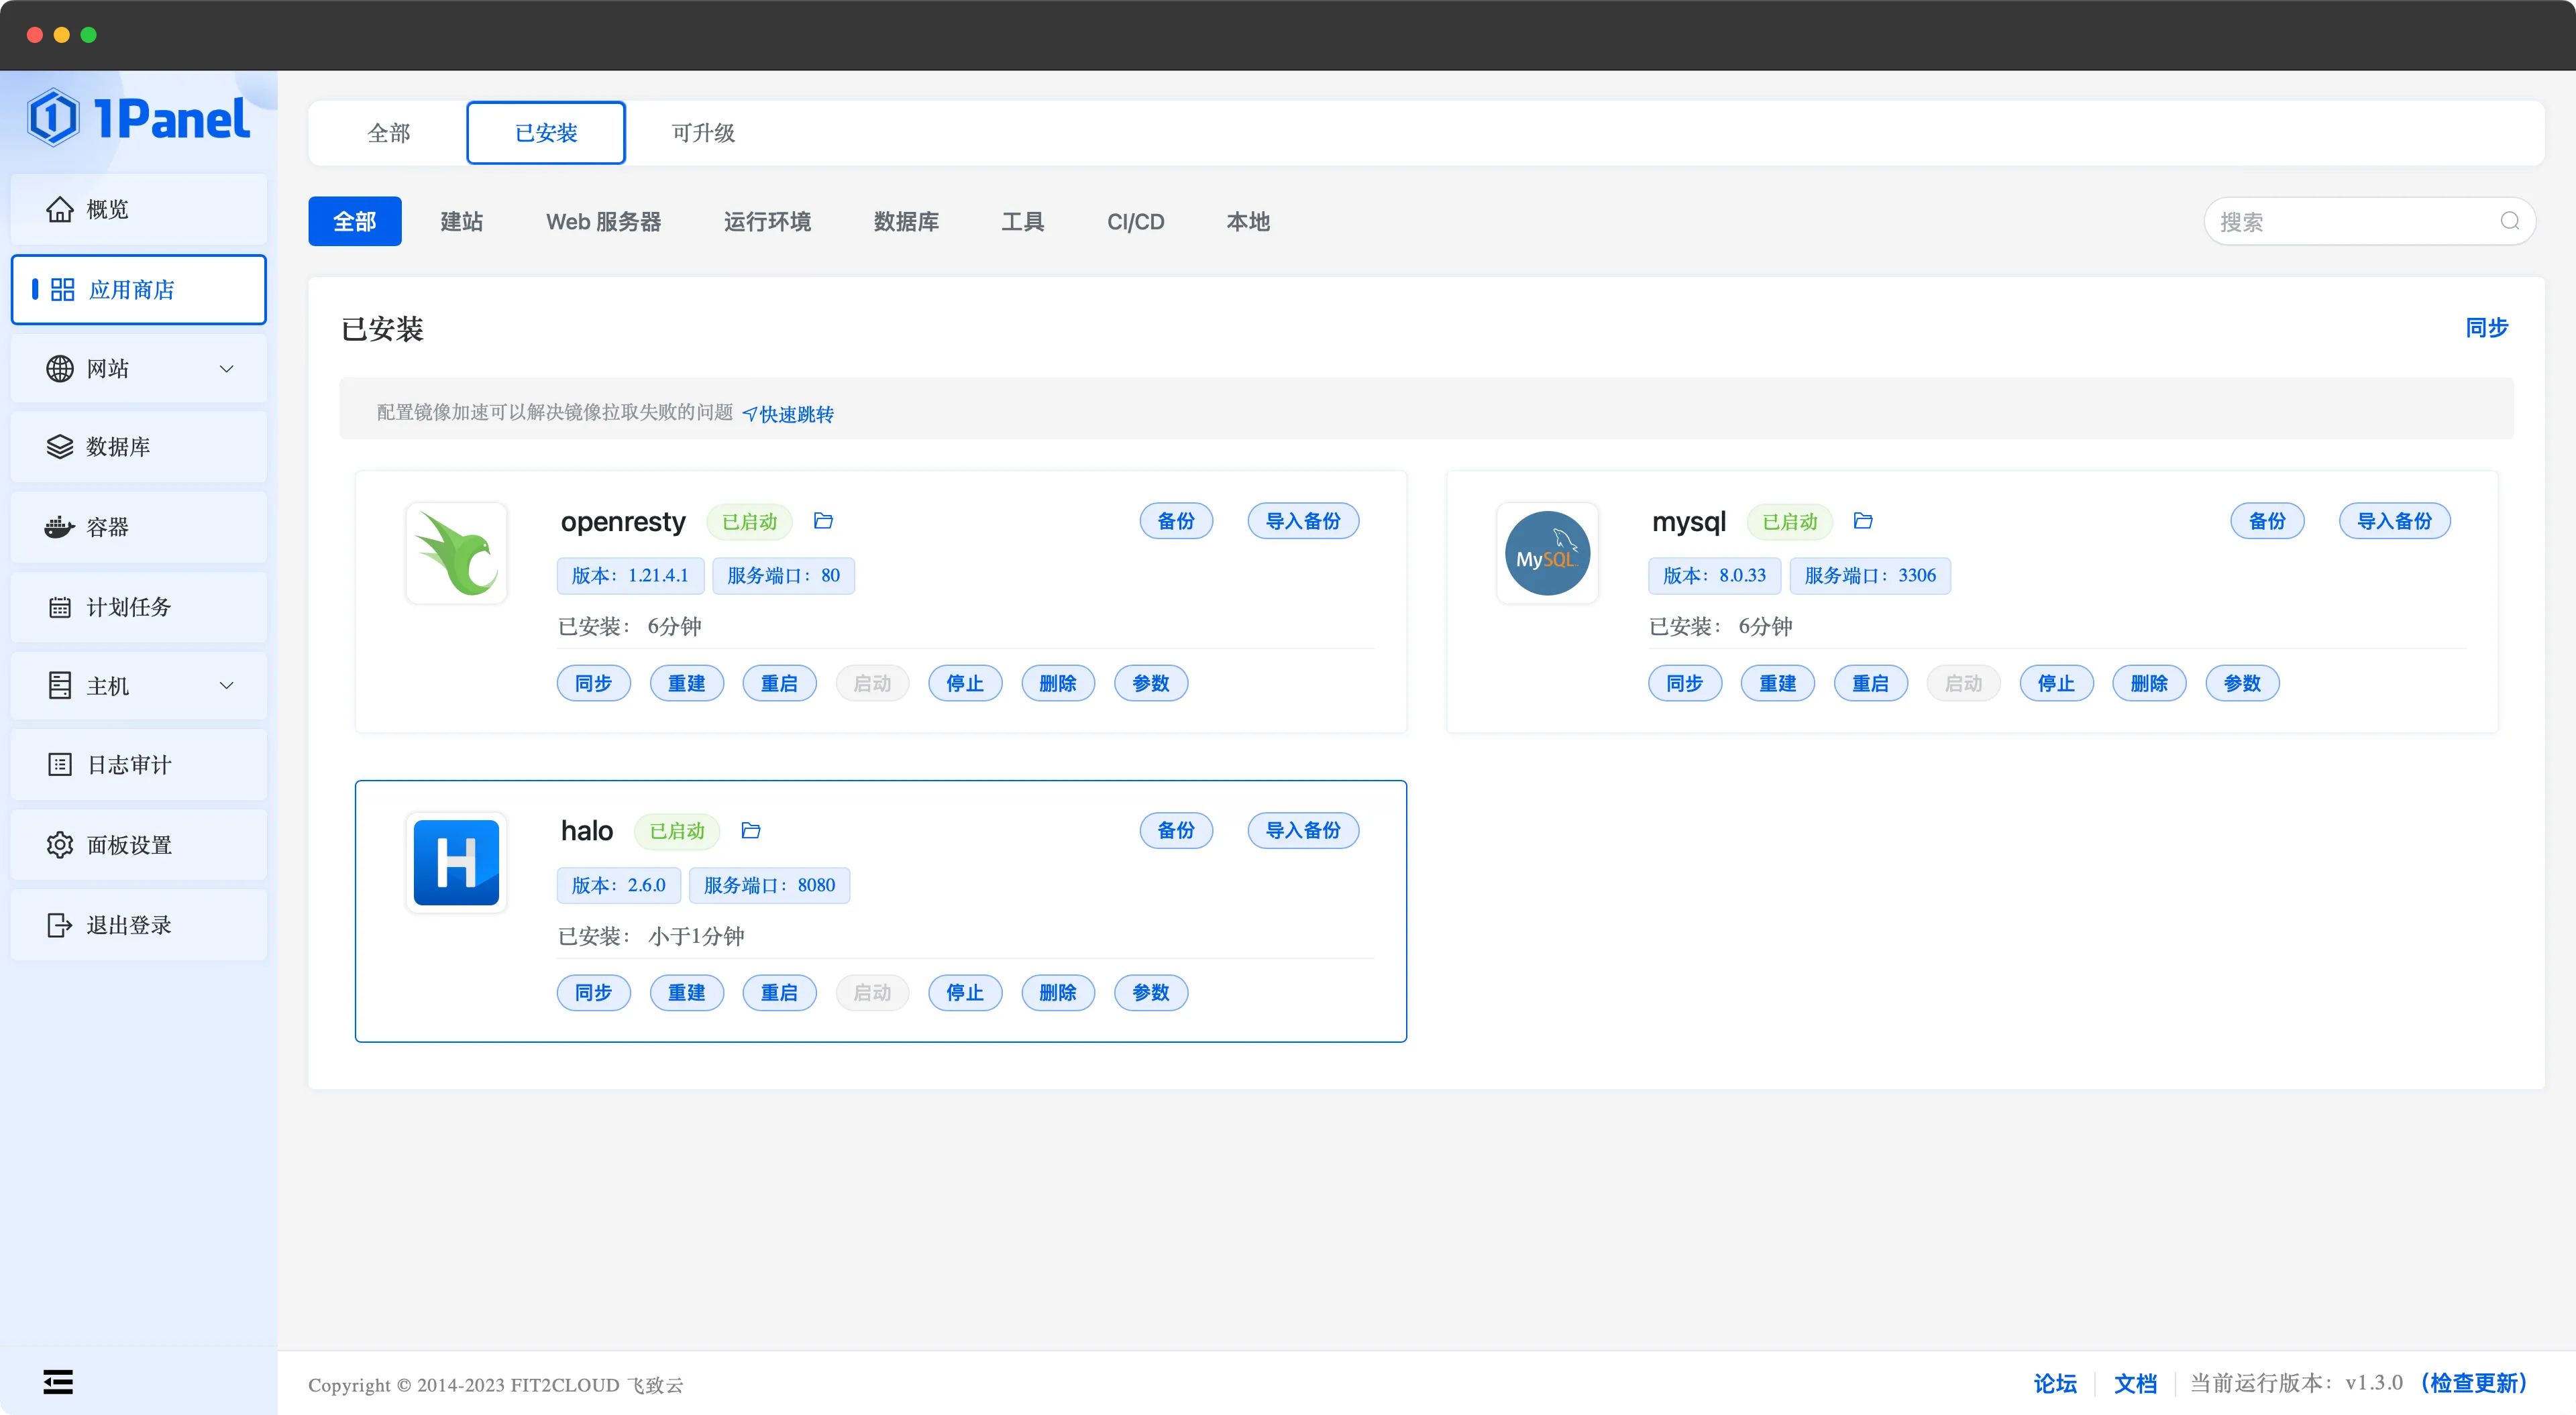Click the MySQL app logo
The image size is (2576, 1415).
tap(1547, 553)
